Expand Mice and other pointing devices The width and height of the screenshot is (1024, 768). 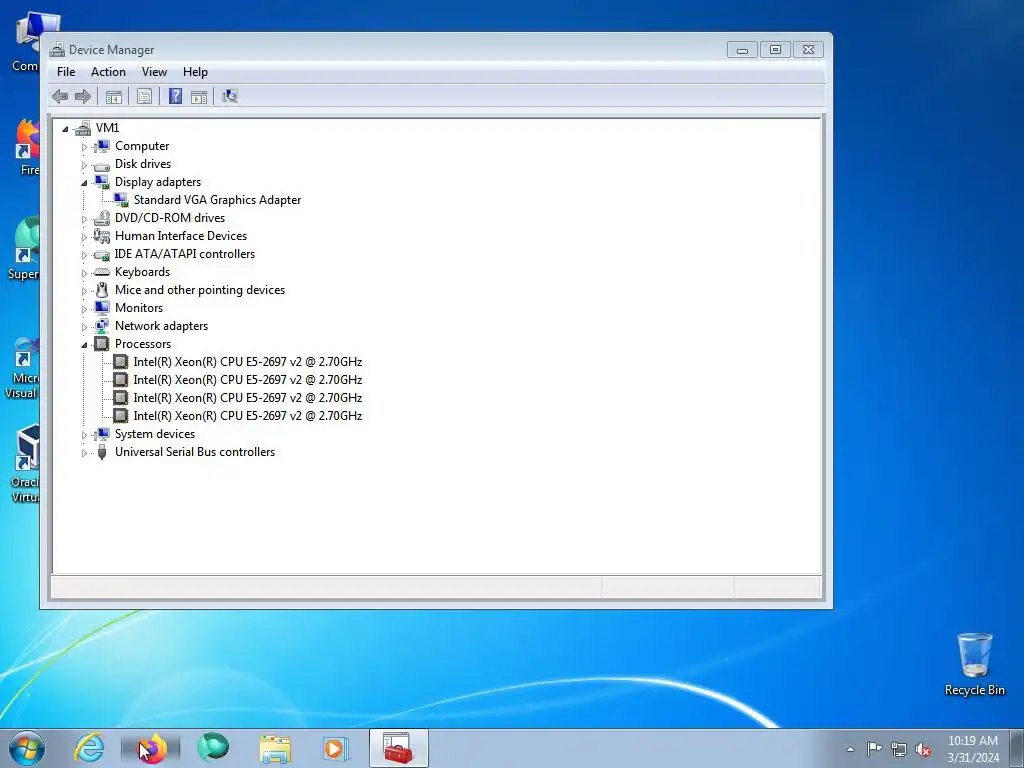coord(84,291)
